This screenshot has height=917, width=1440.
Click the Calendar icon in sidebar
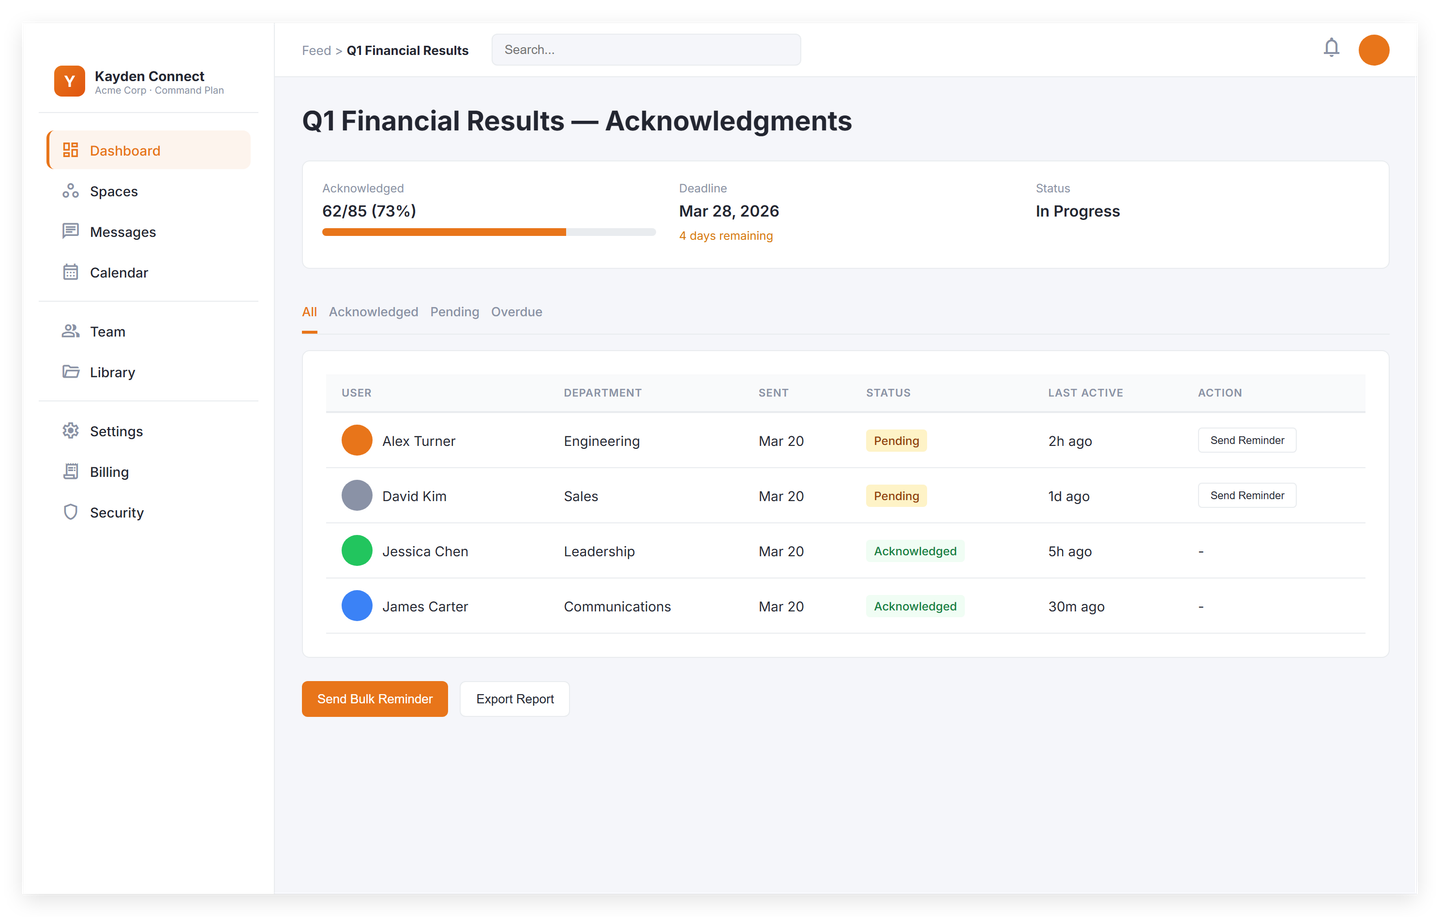70,272
